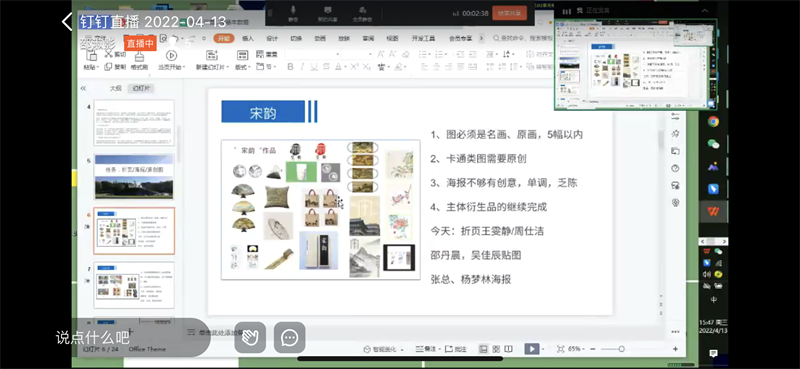Open Google Chrome from the taskbar
The height and width of the screenshot is (369, 800).
[713, 121]
